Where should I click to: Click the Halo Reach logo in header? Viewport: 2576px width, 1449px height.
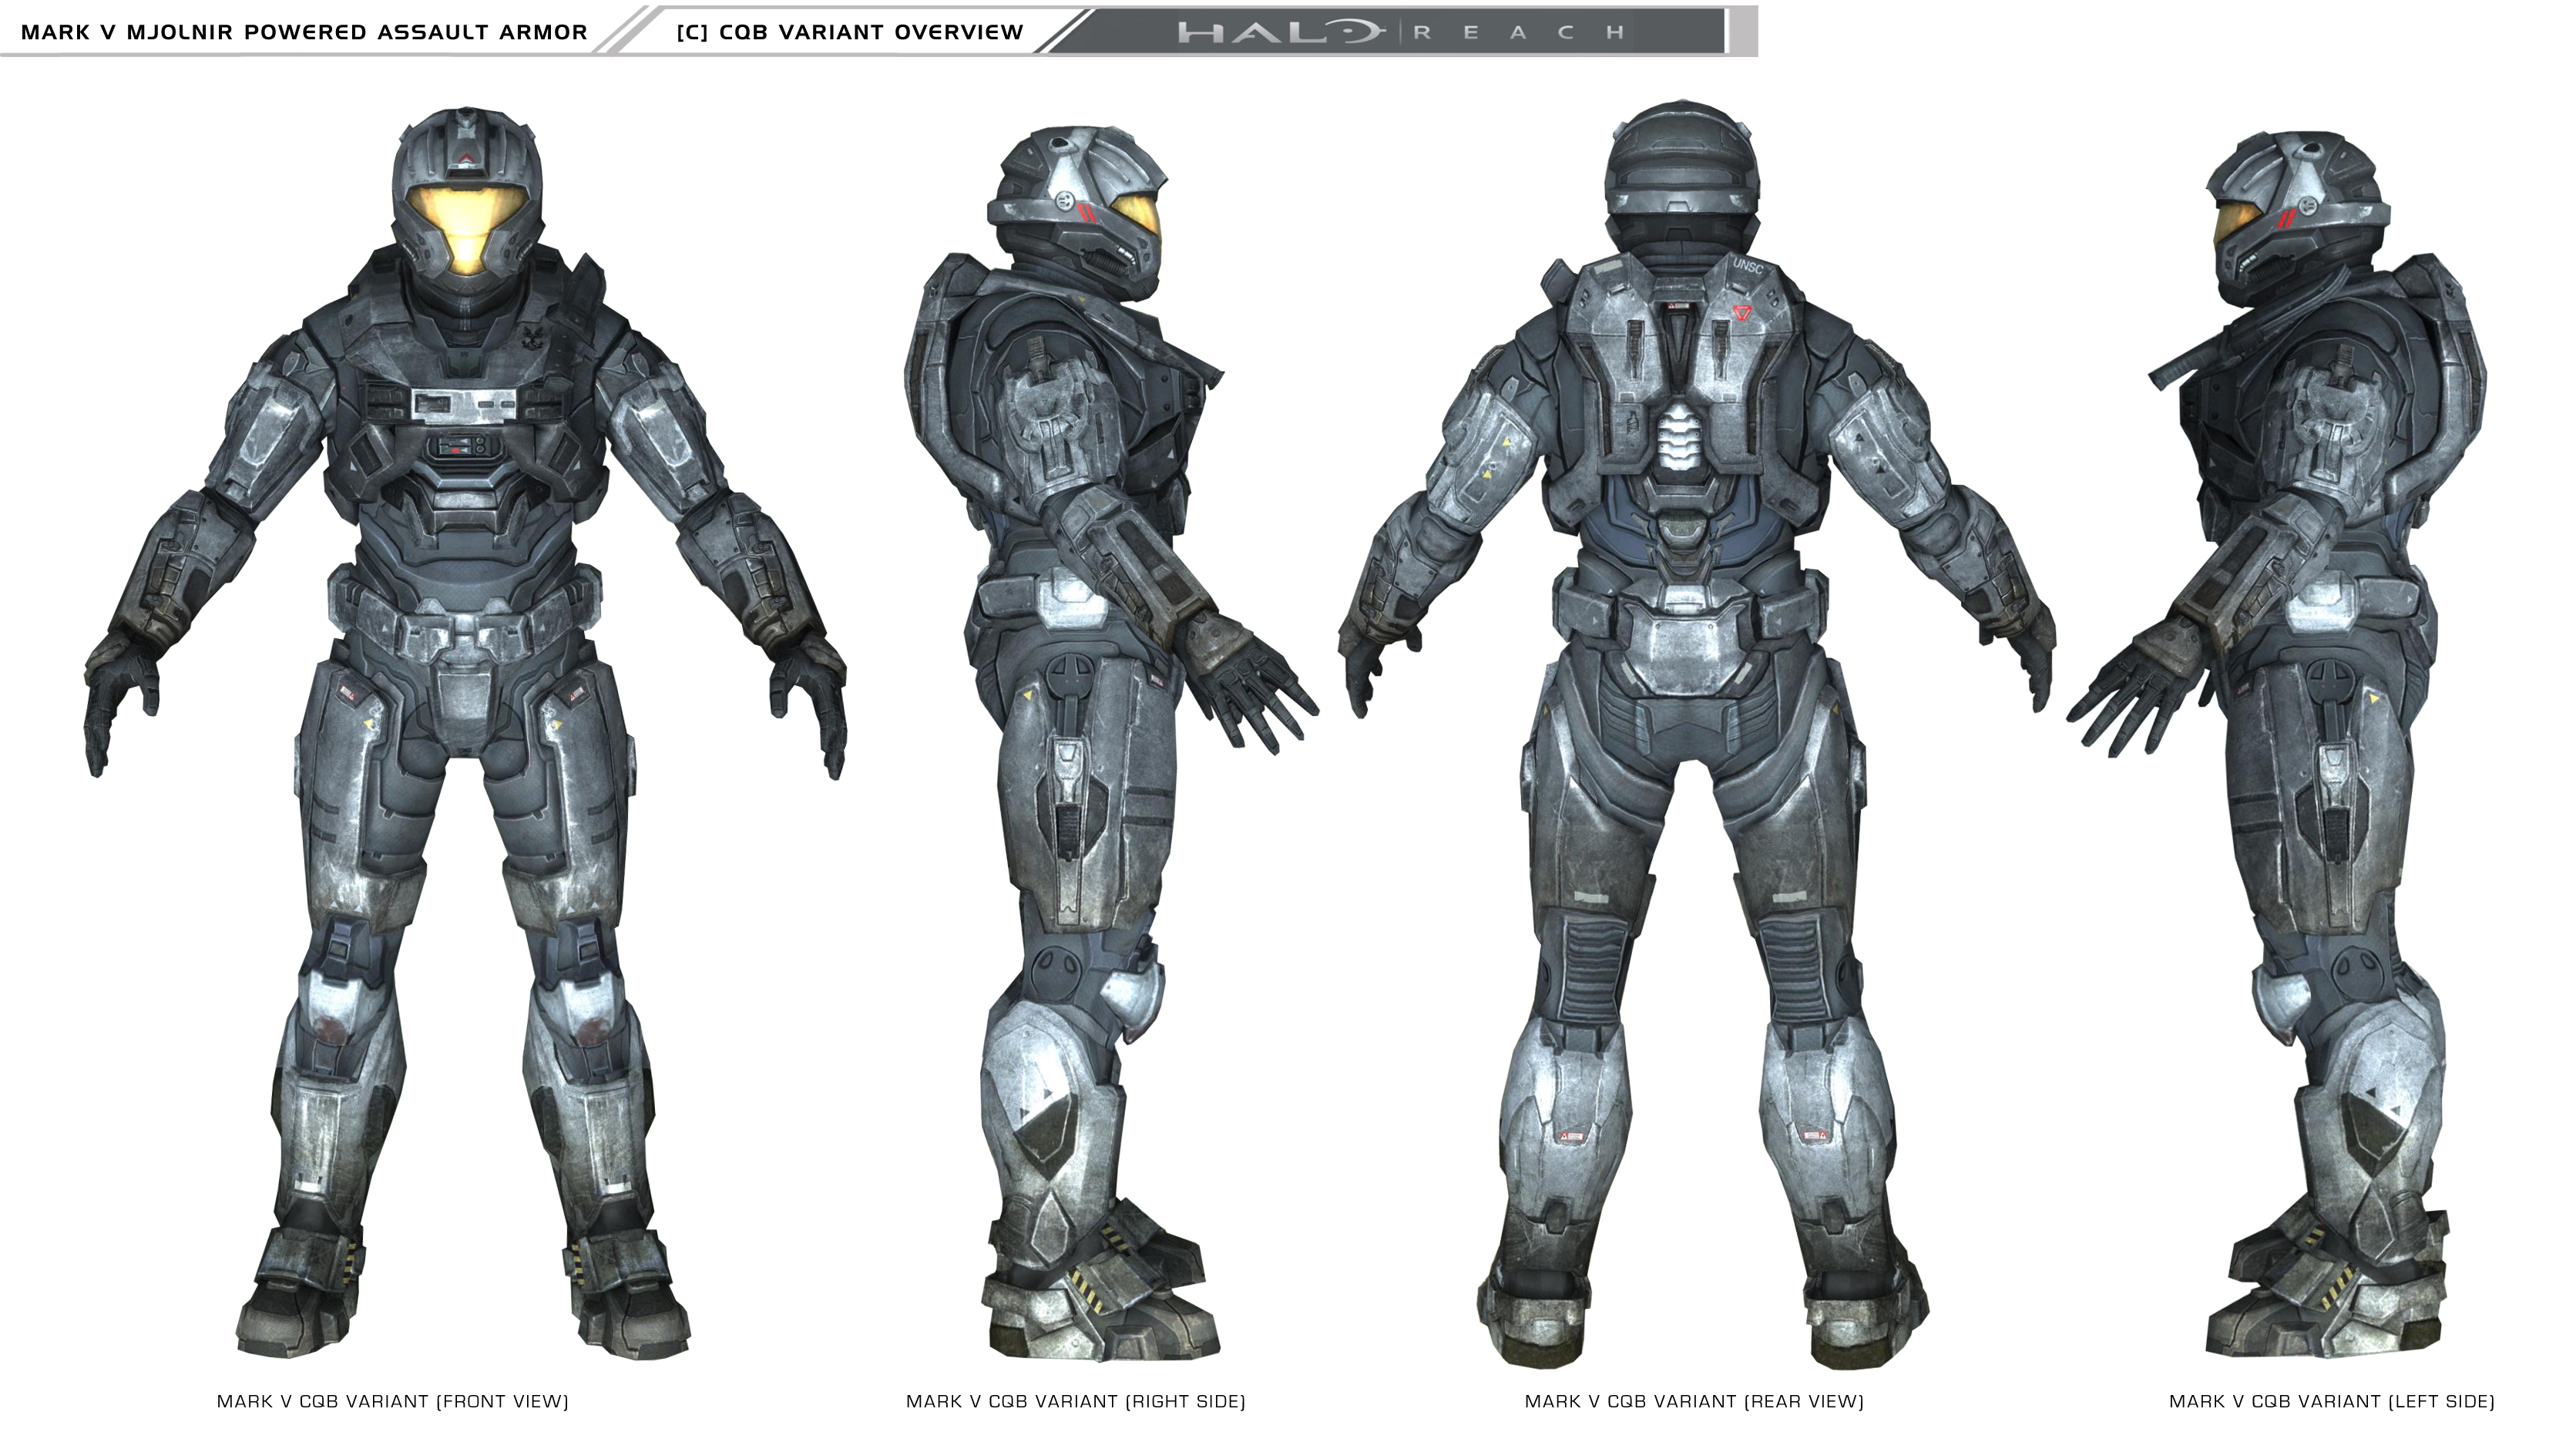click(1400, 32)
